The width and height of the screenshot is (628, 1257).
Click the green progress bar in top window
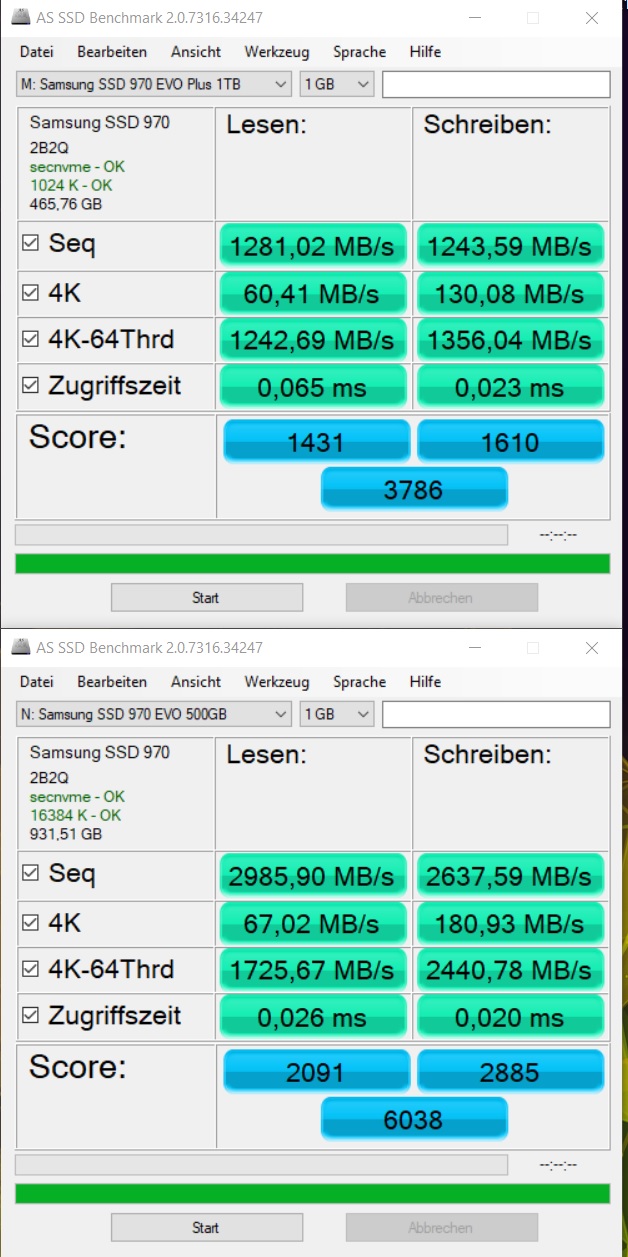(313, 563)
